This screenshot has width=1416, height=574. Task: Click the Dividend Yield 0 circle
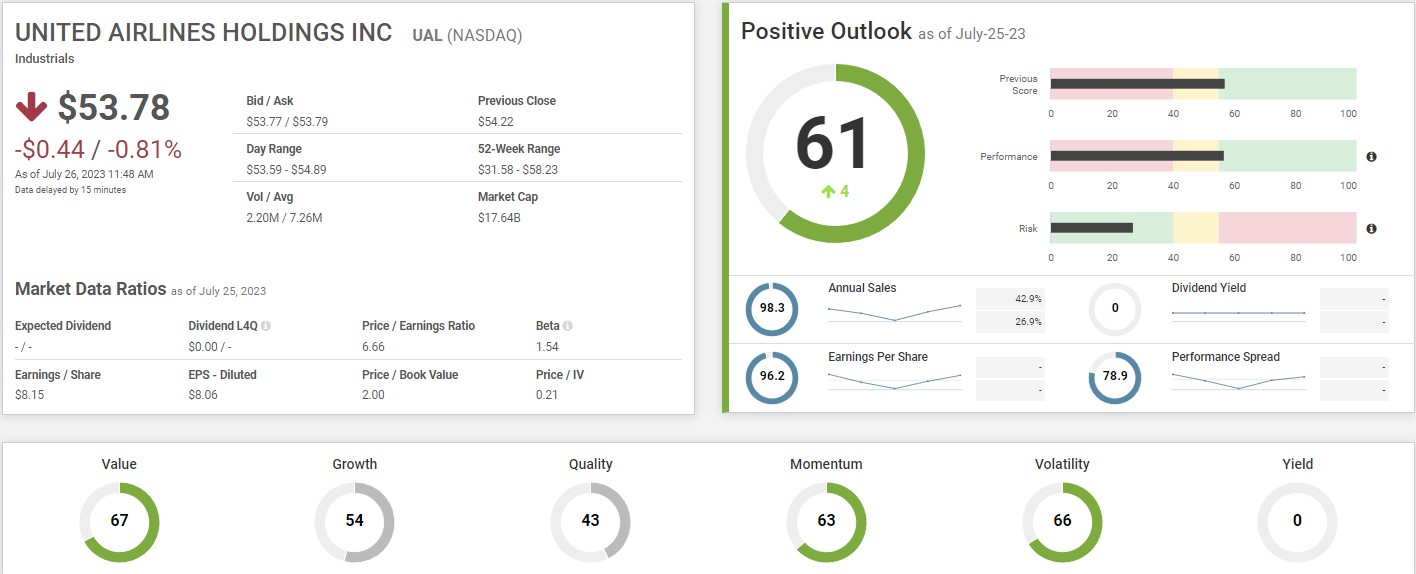(x=1115, y=308)
